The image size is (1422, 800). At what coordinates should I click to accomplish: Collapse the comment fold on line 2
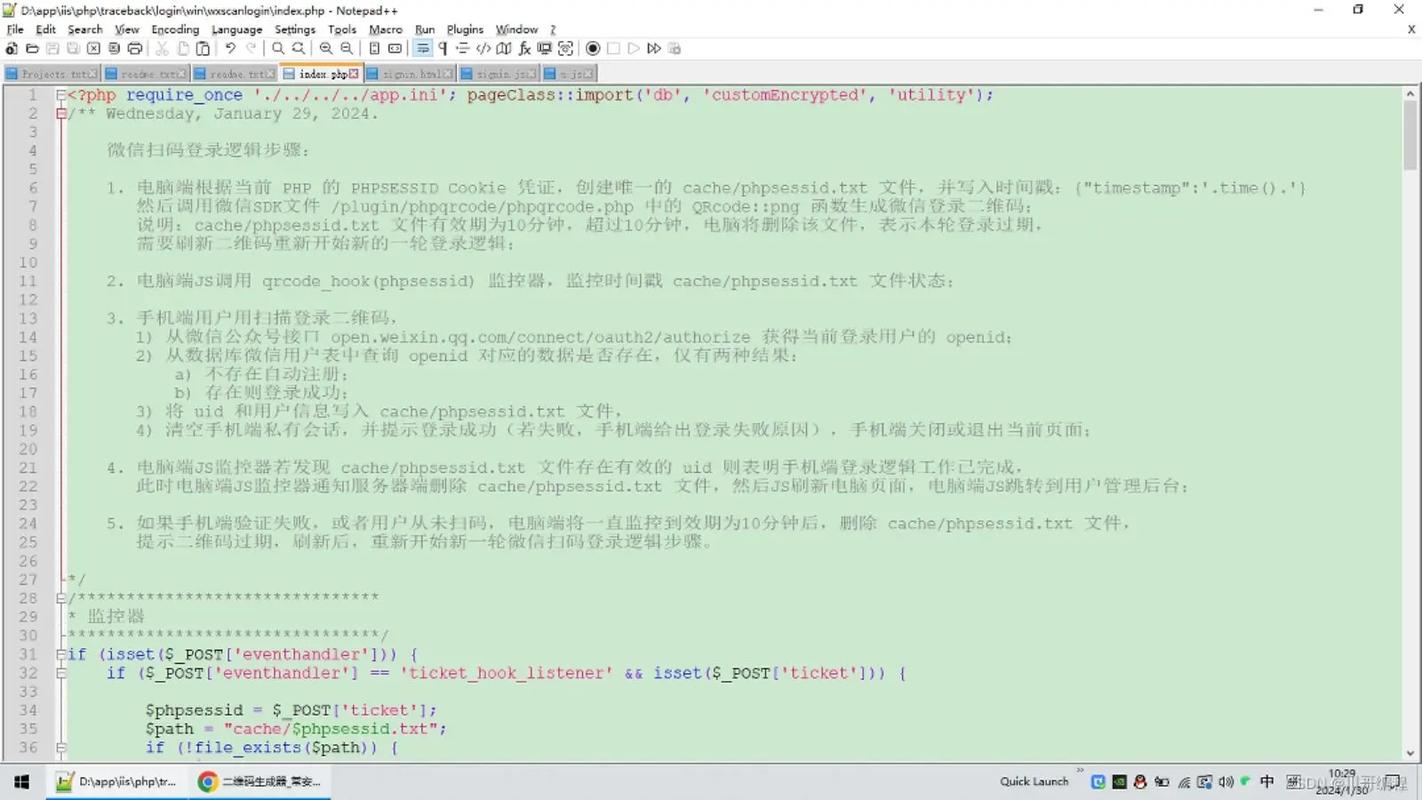(61, 113)
